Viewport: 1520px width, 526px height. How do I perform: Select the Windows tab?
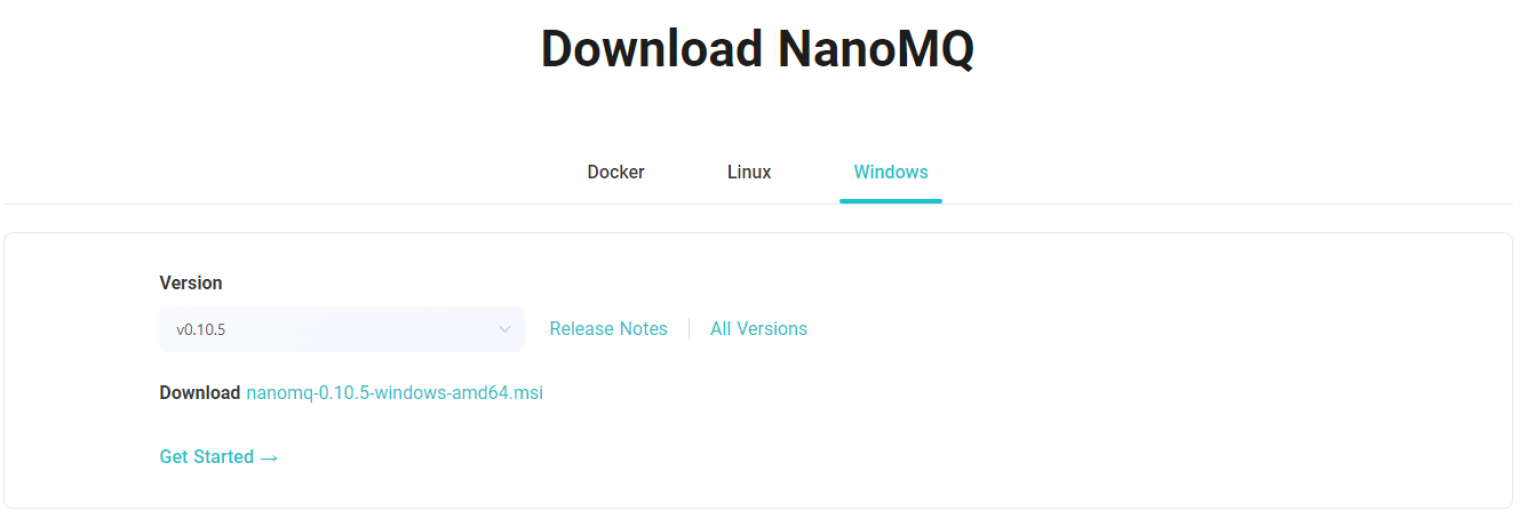point(890,172)
